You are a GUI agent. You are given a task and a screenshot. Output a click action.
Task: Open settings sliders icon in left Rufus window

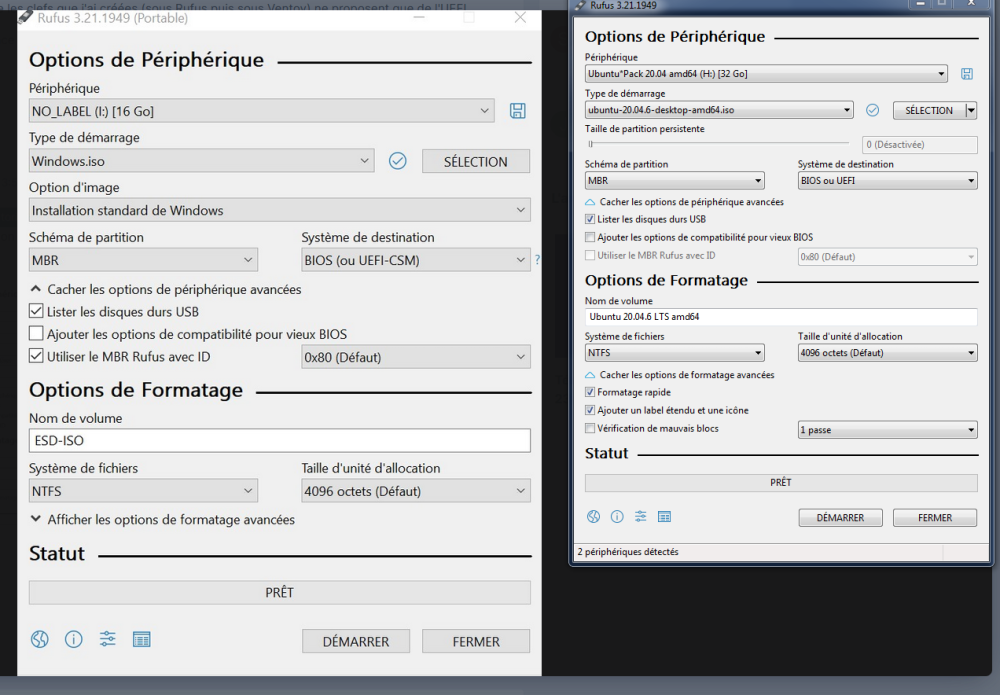pos(108,639)
